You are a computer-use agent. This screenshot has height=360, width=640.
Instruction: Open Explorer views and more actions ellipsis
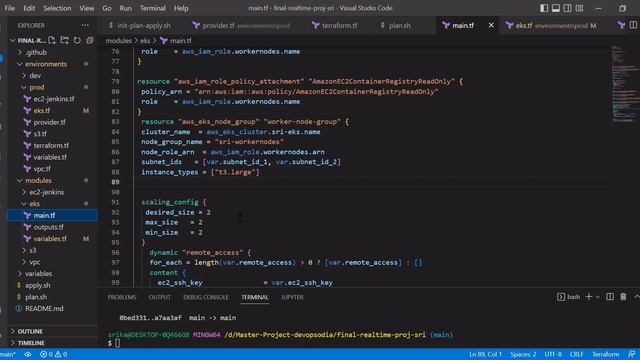[x=85, y=25]
